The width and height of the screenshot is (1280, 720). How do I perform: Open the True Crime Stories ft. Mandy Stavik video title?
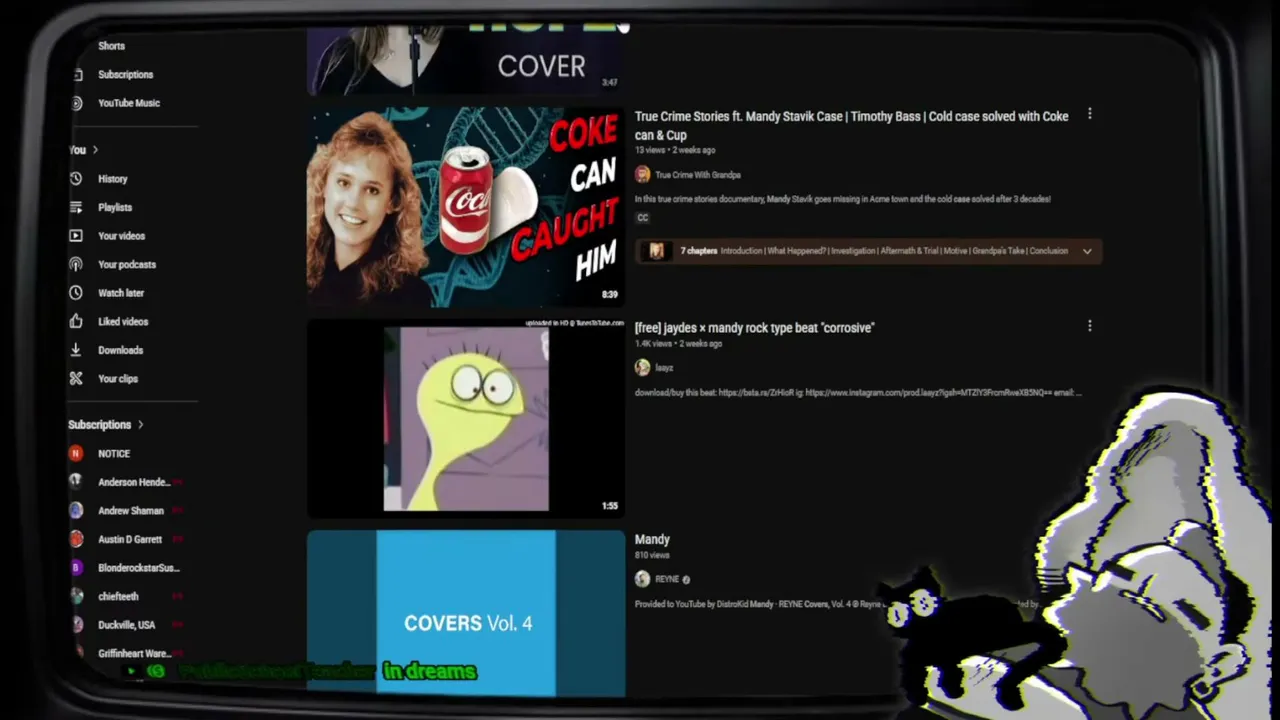click(x=852, y=126)
